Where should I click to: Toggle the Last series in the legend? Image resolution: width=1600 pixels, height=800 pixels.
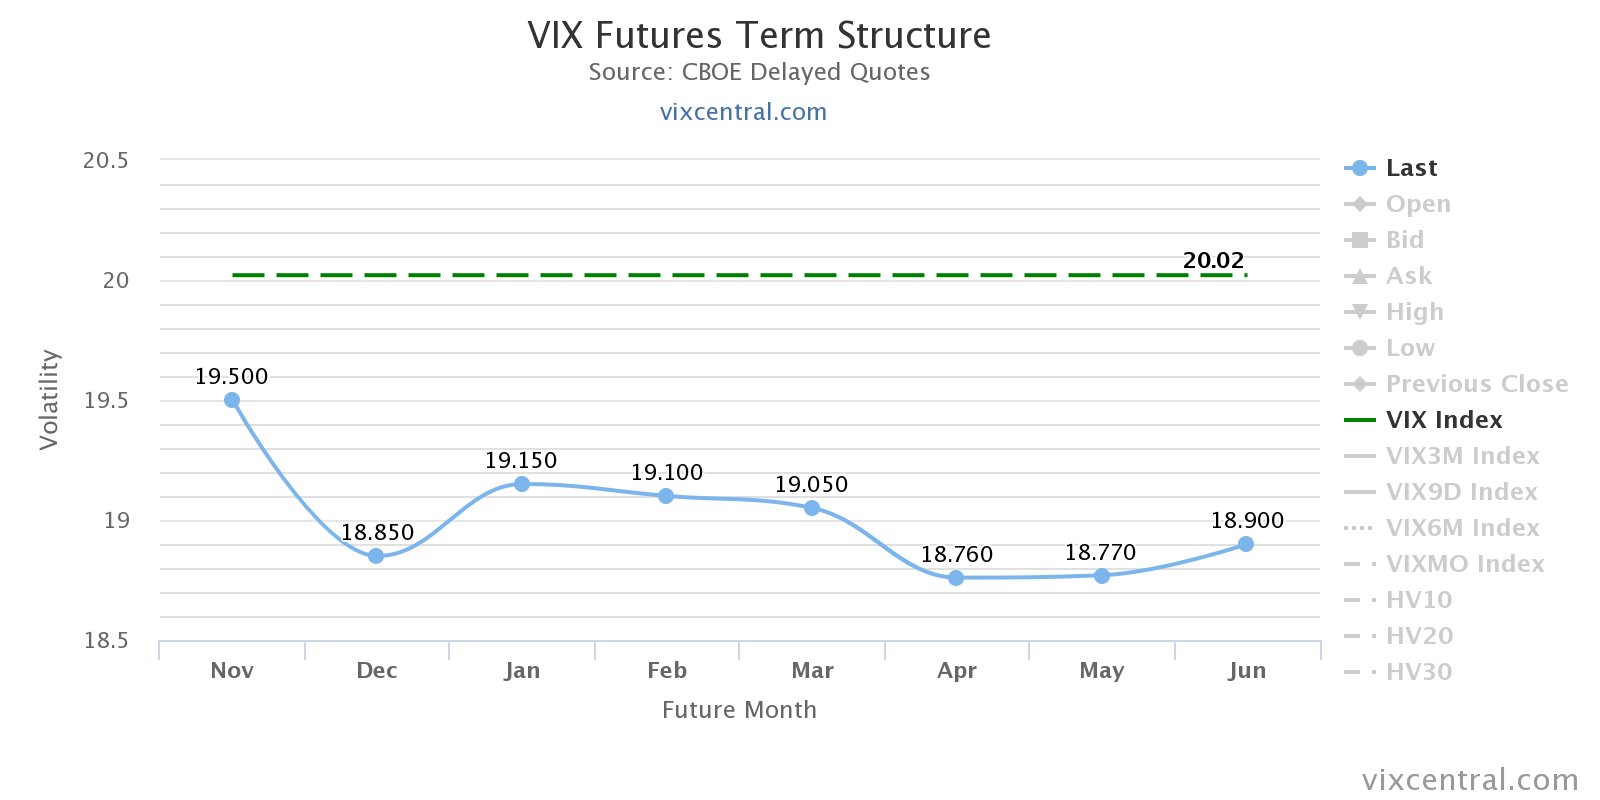pyautogui.click(x=1410, y=168)
